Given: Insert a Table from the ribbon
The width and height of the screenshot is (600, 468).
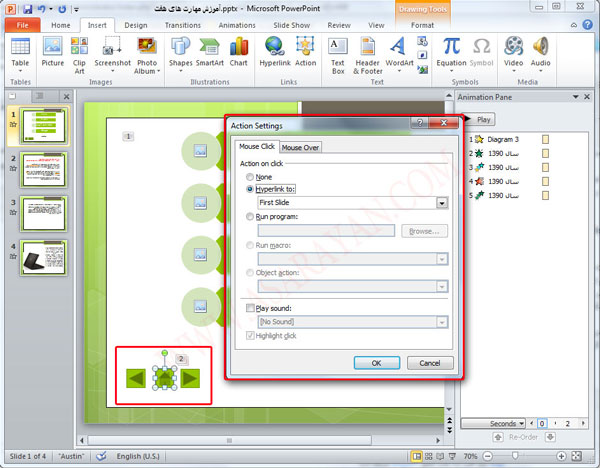Looking at the screenshot, I should (x=20, y=52).
